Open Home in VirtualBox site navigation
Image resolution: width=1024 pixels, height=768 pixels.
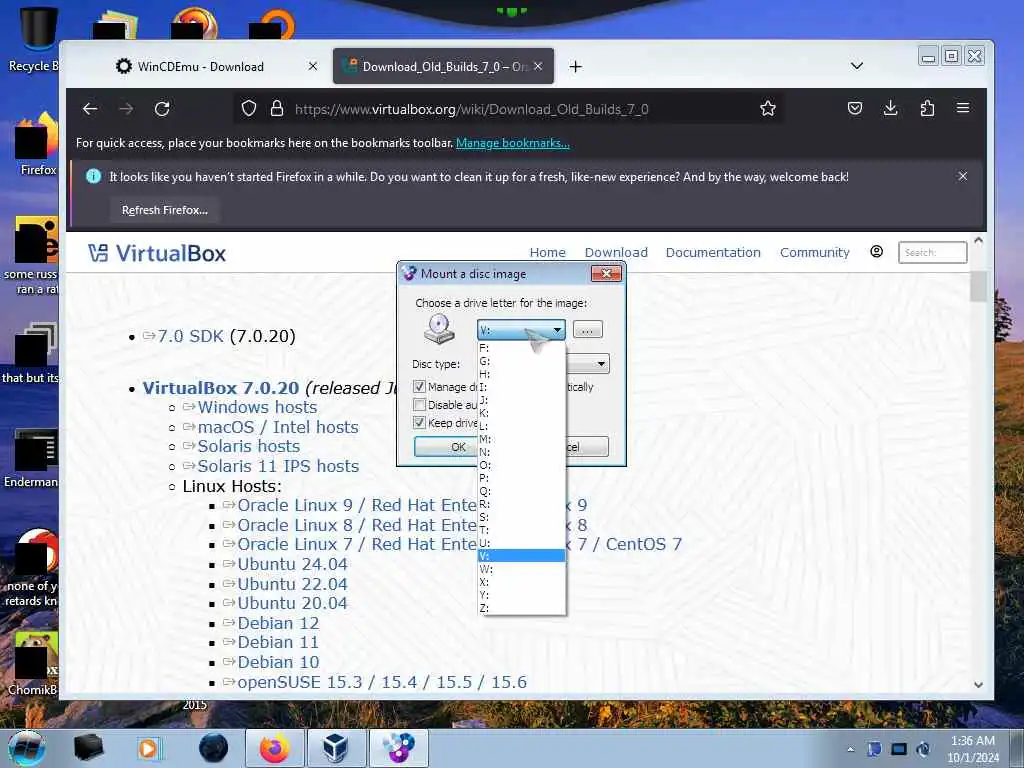(547, 252)
